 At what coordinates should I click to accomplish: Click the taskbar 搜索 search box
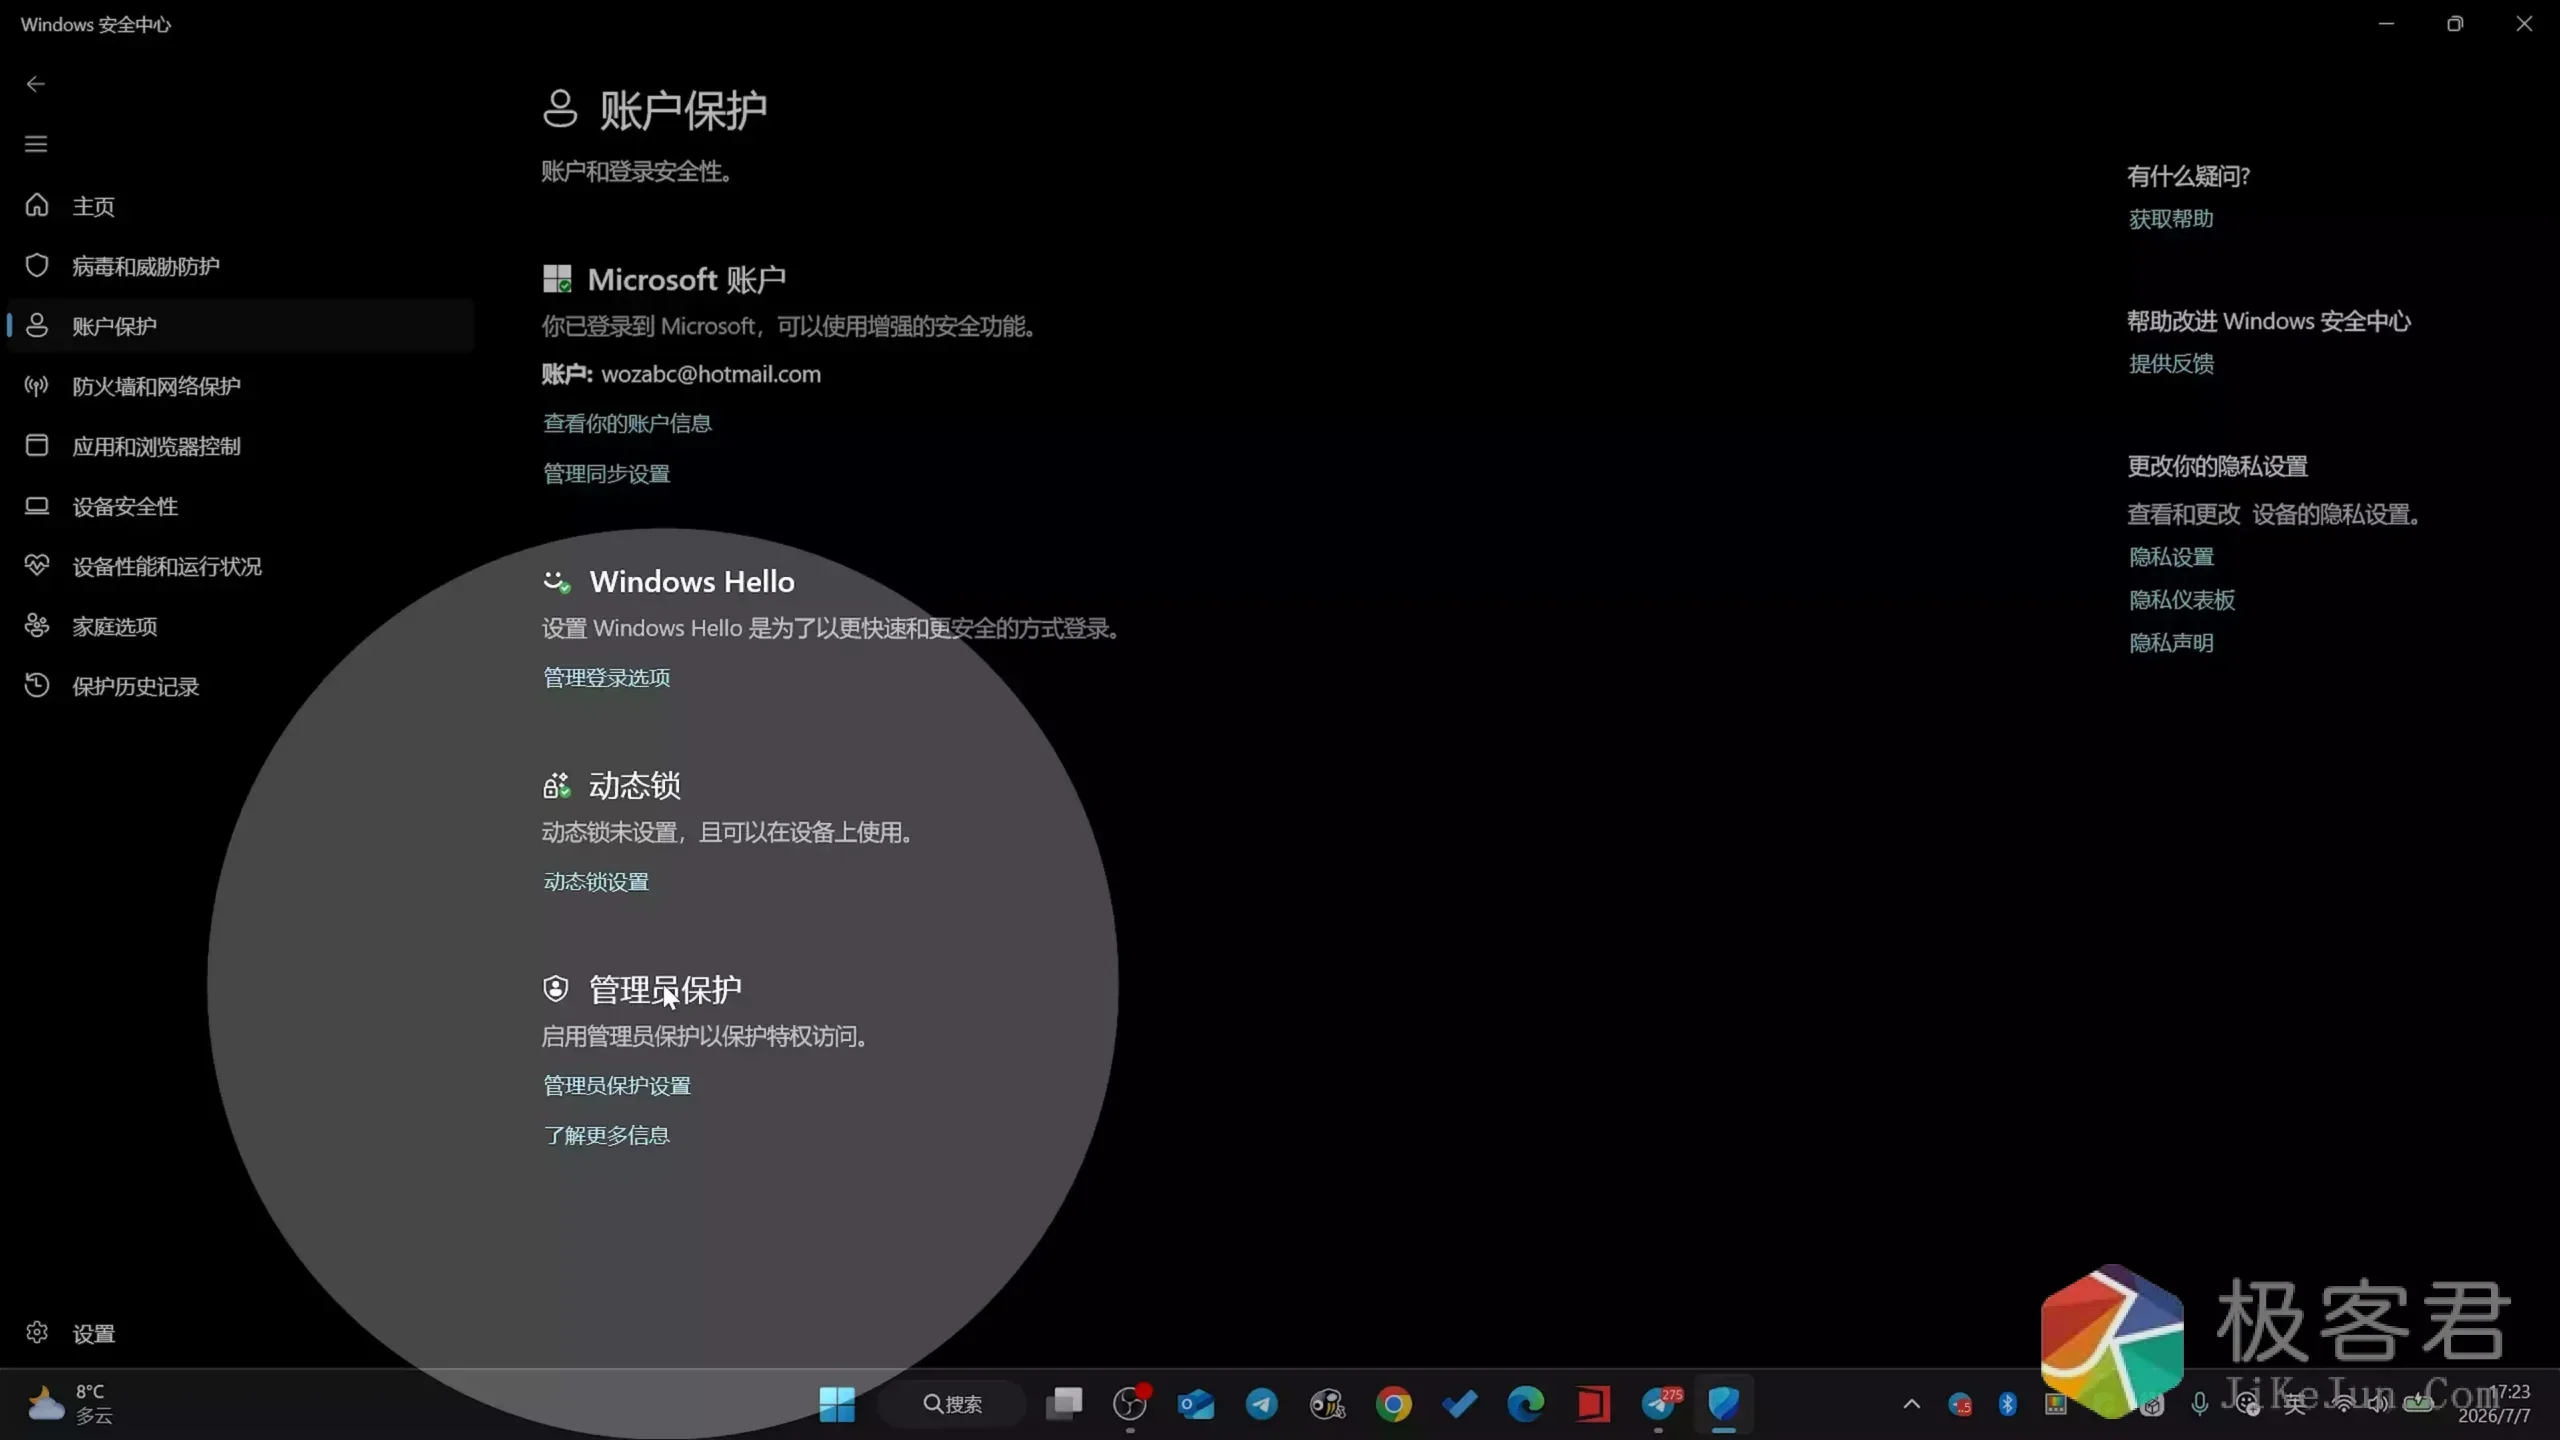point(952,1404)
